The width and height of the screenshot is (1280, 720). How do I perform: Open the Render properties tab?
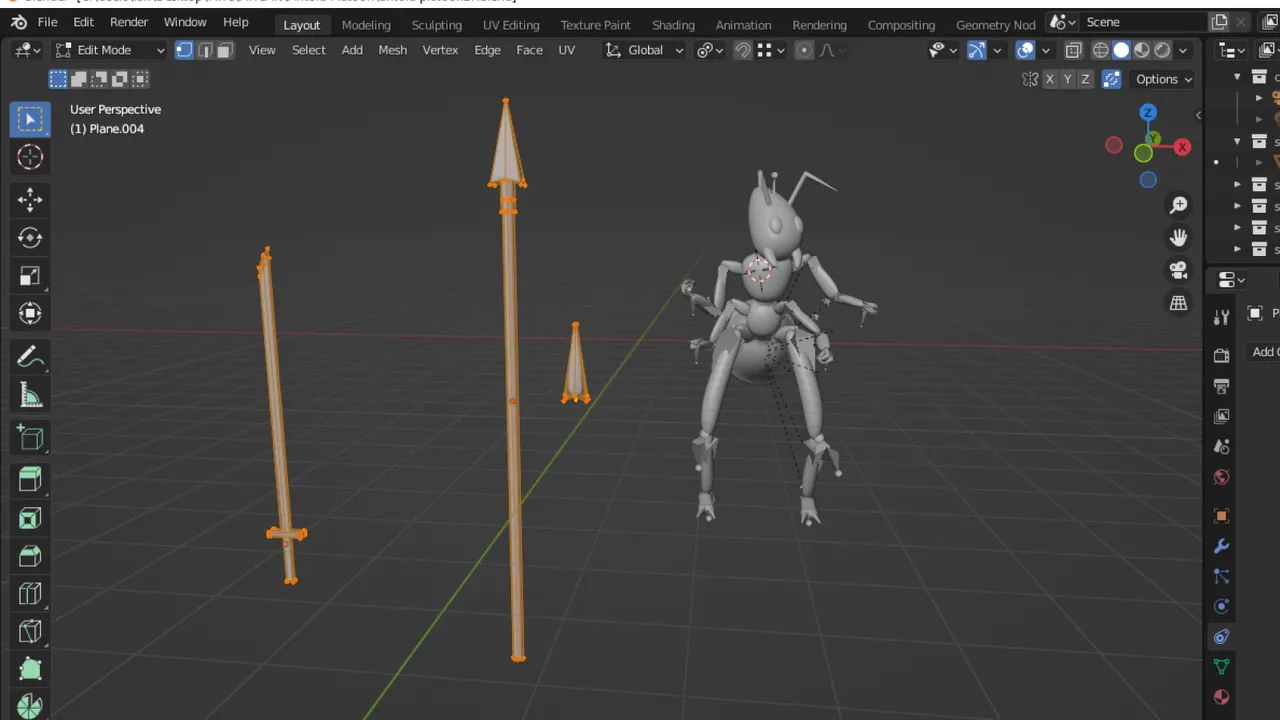[x=1221, y=356]
